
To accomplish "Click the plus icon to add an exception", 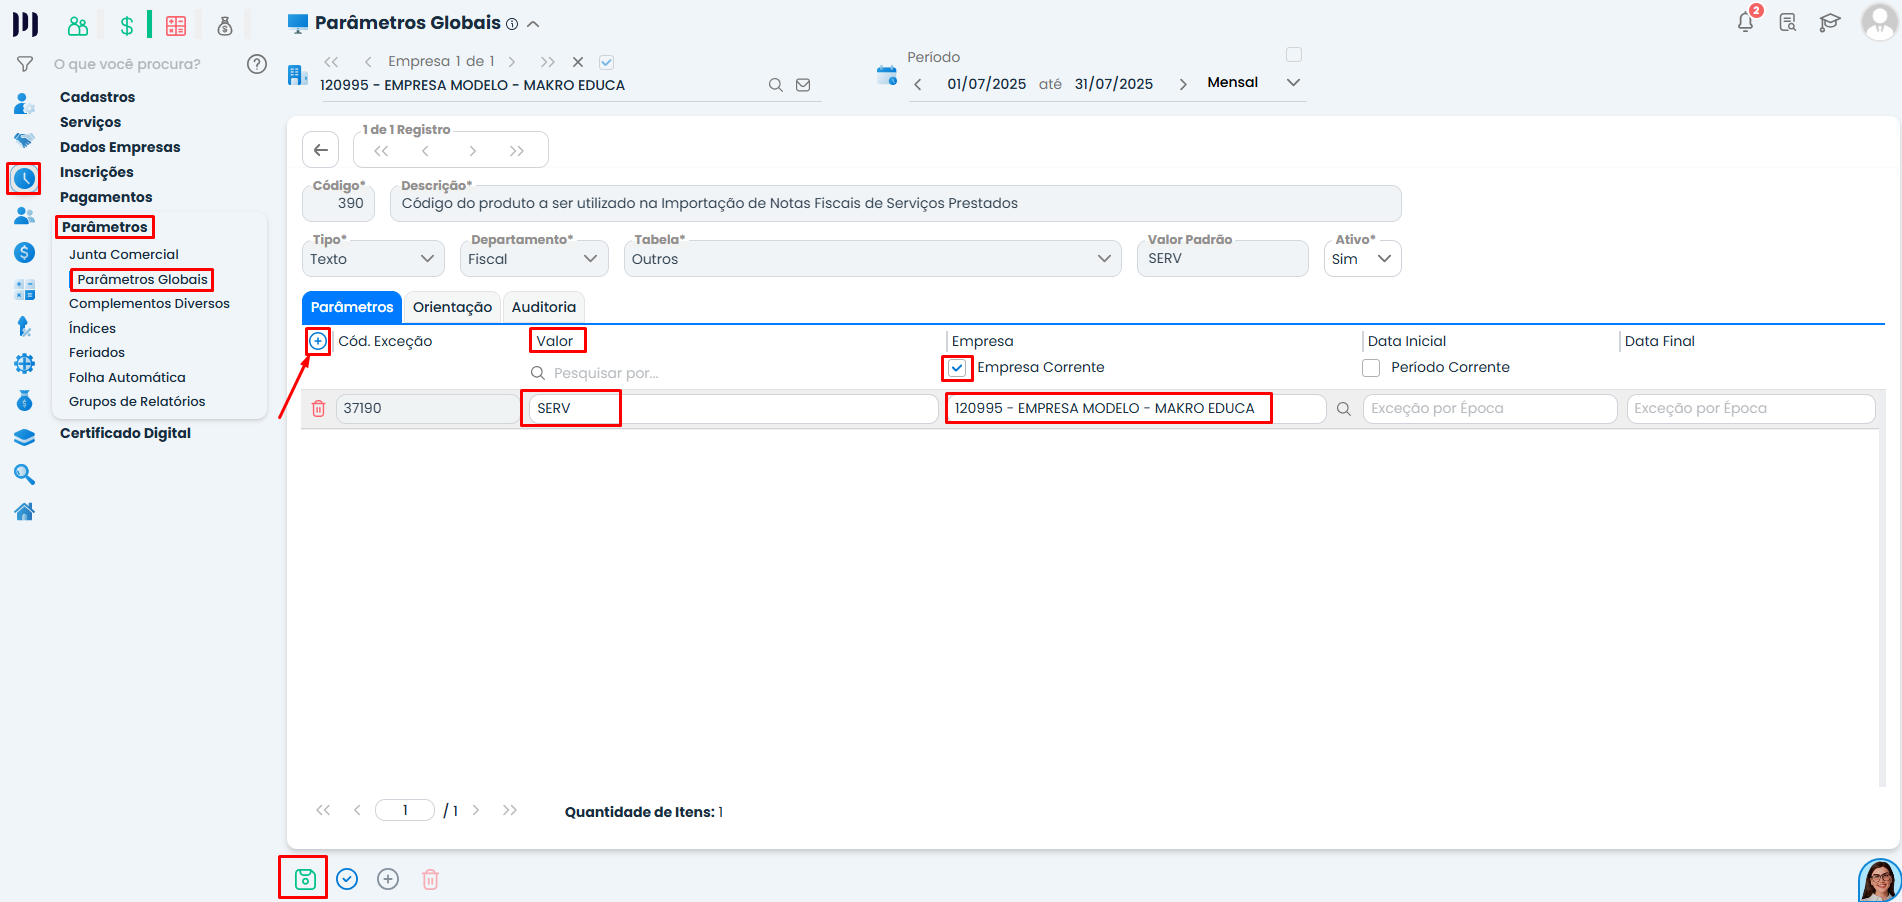I will pos(317,341).
